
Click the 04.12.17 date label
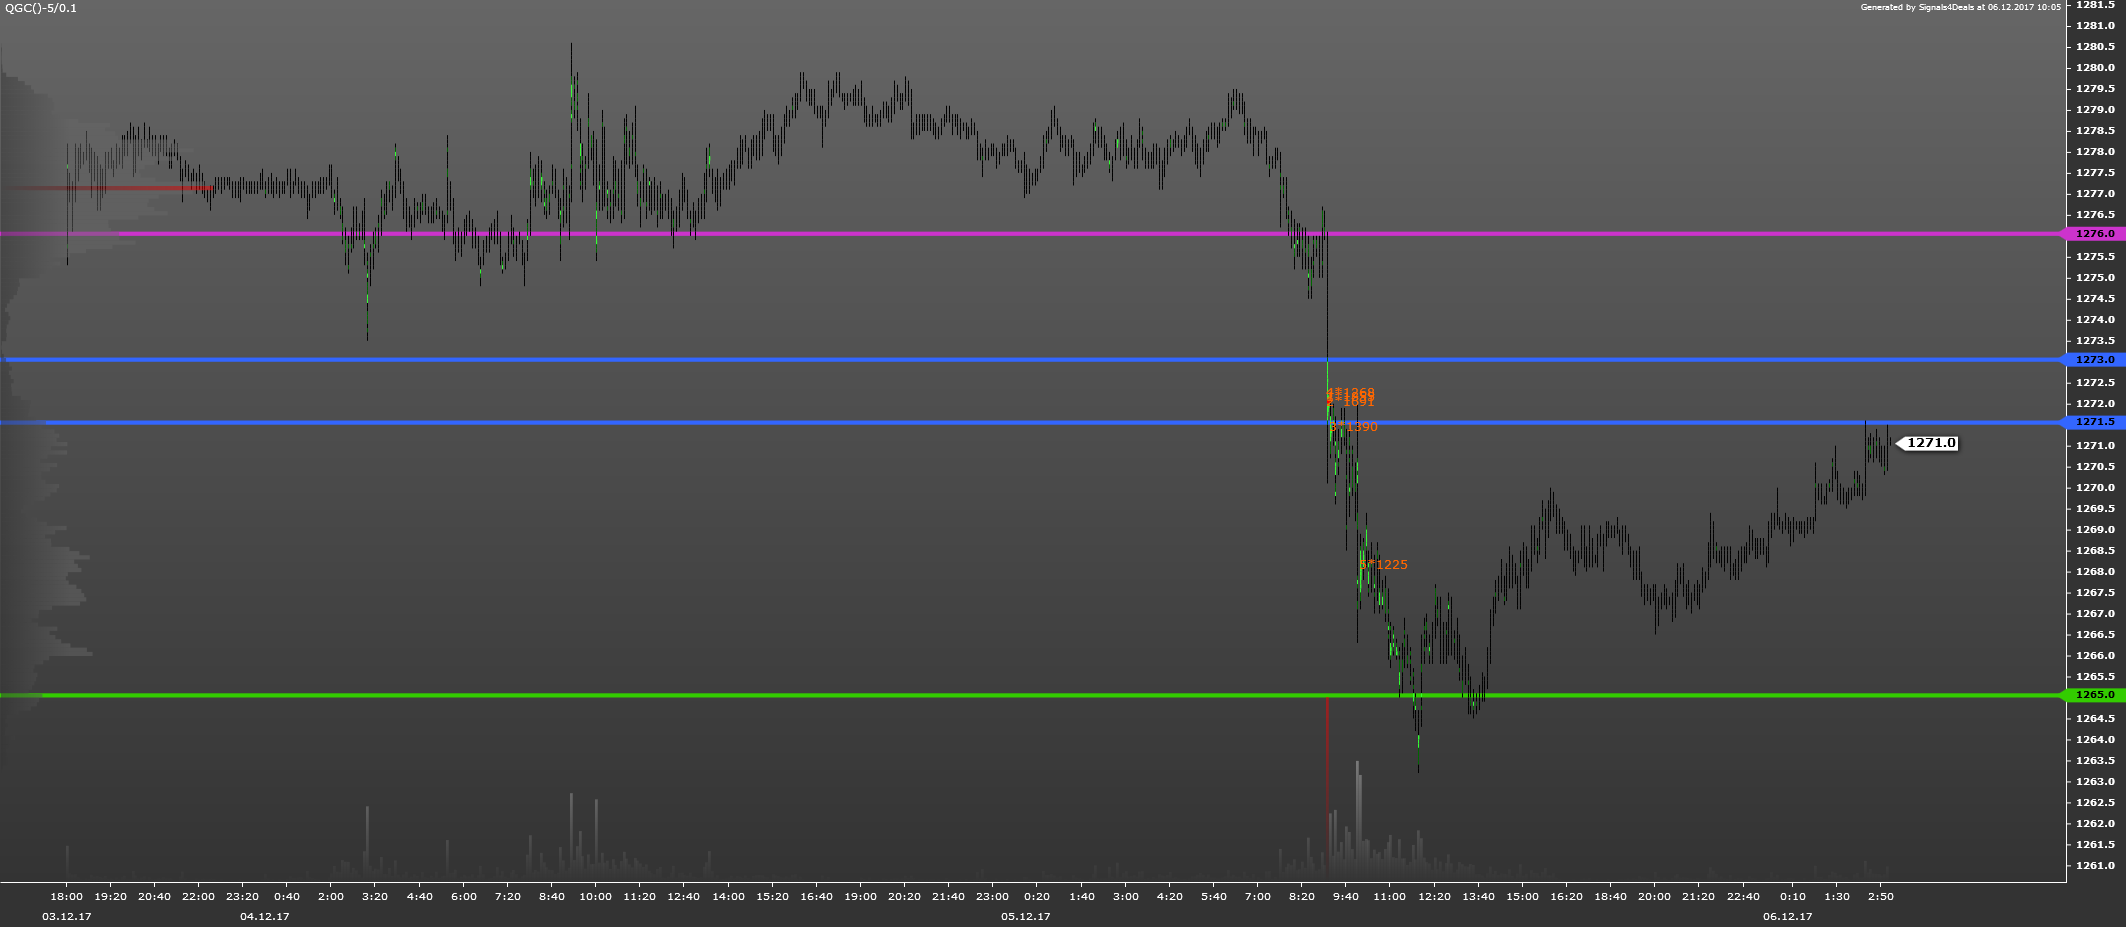pos(265,916)
